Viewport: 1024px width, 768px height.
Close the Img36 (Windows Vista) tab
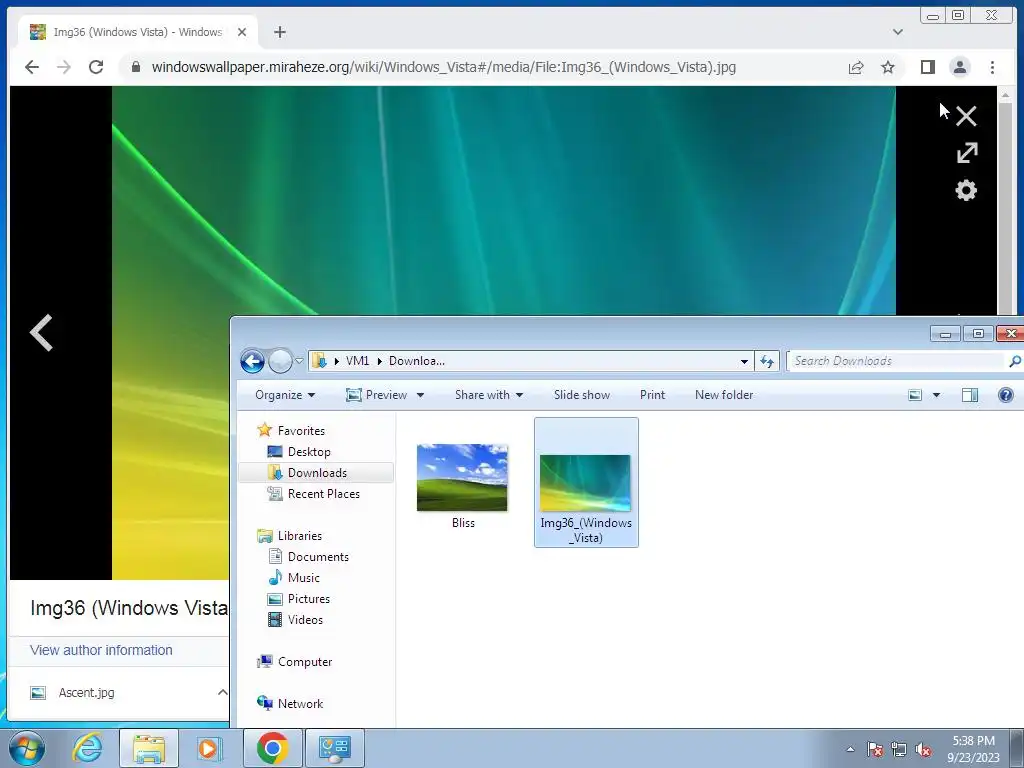242,32
